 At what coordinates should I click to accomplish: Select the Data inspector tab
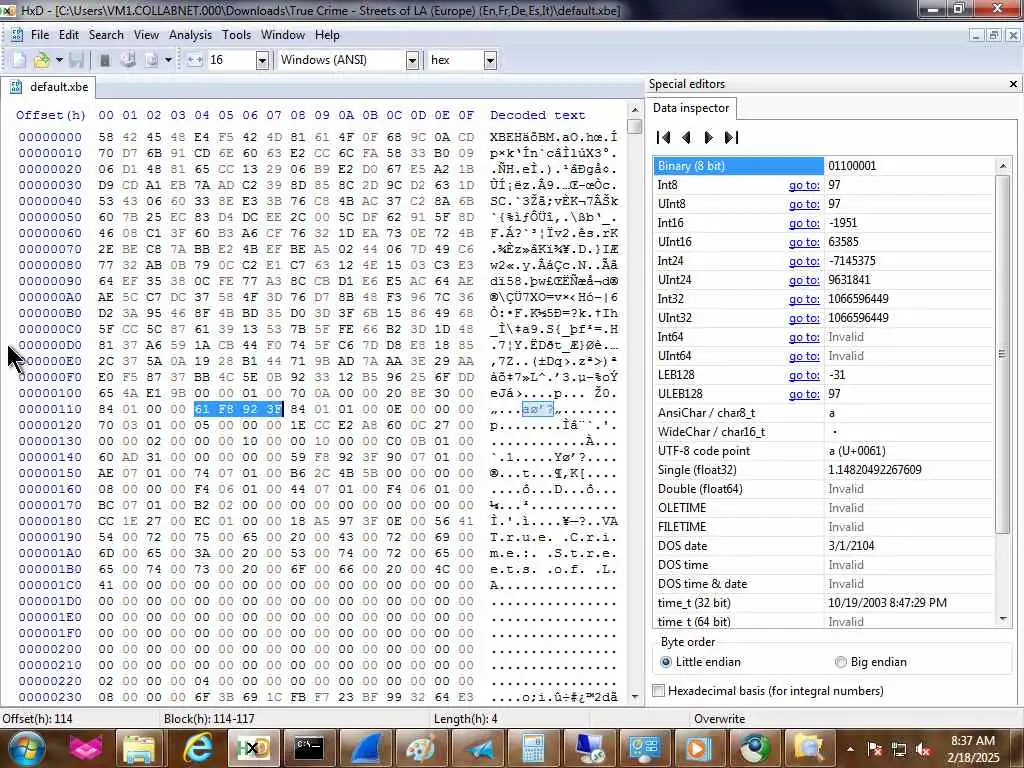point(691,108)
